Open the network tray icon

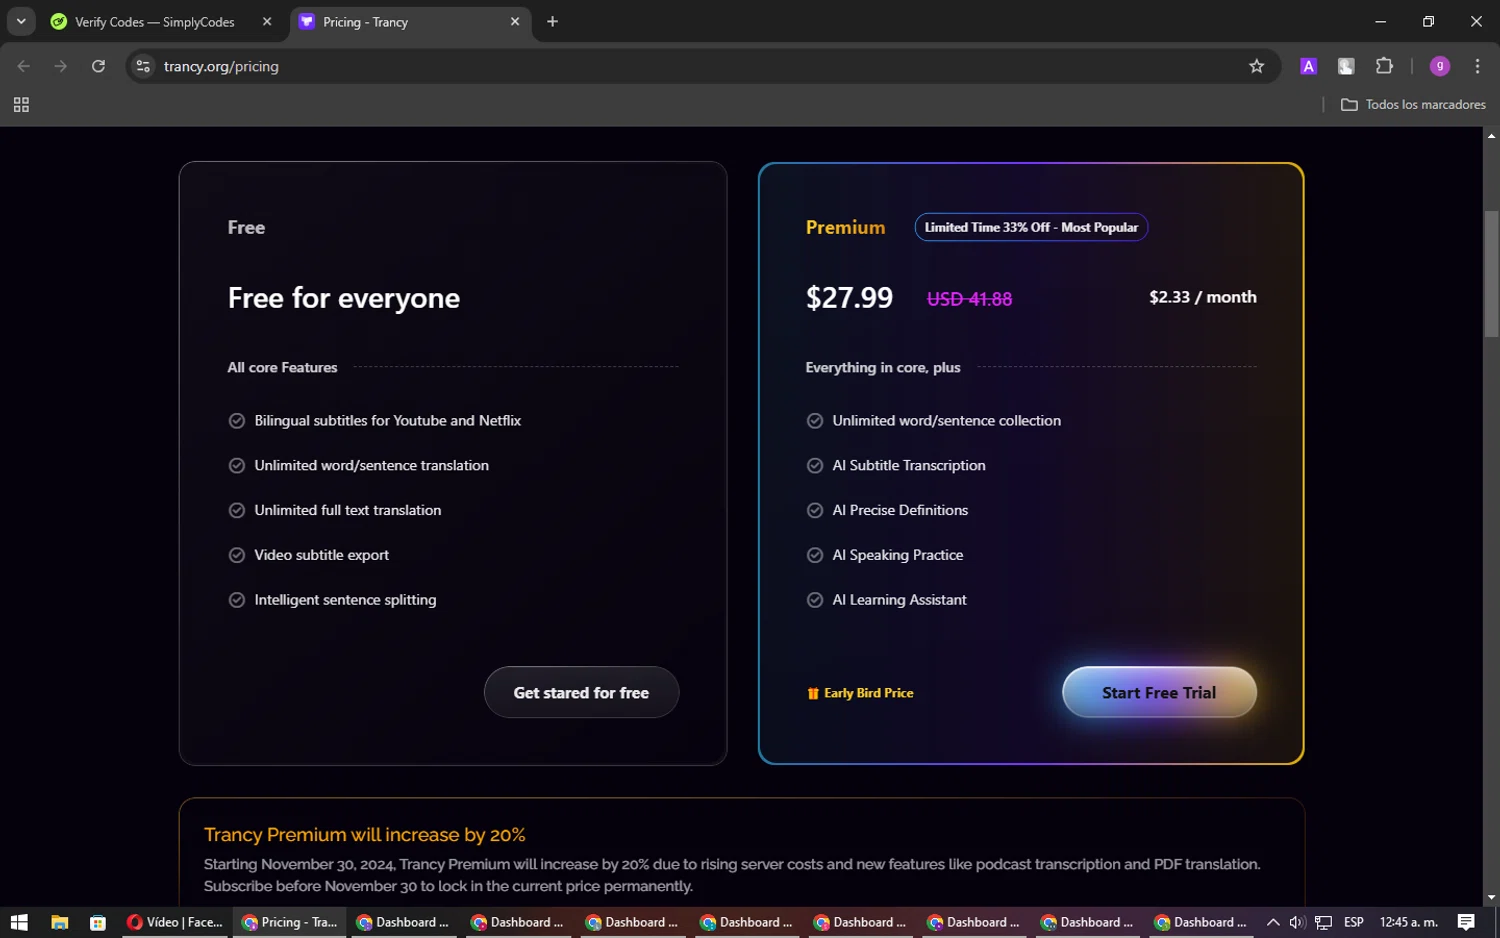click(1323, 922)
